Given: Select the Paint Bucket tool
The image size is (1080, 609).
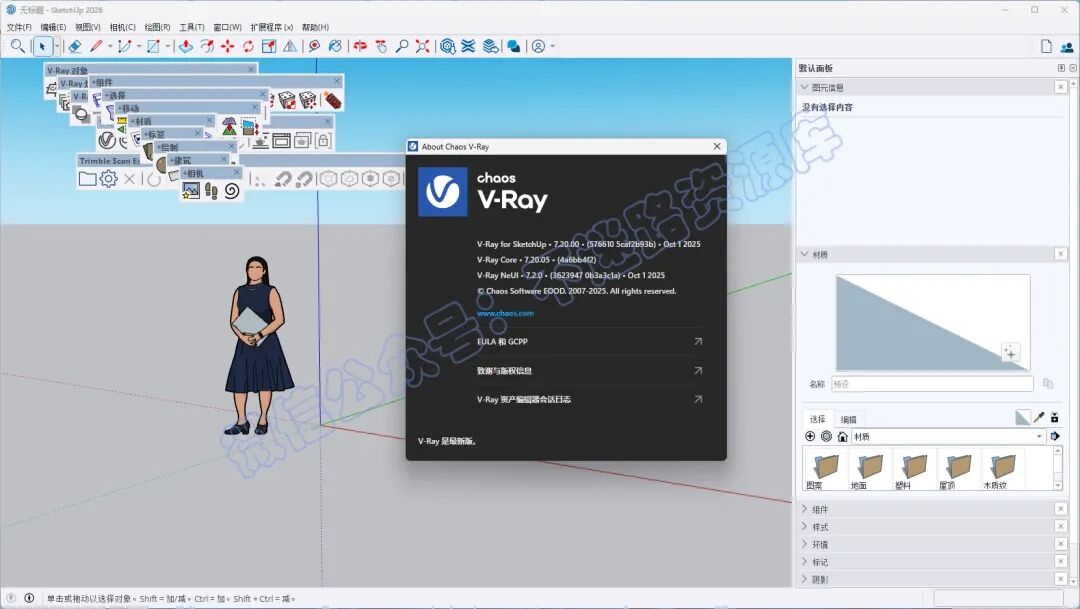Looking at the screenshot, I should (x=335, y=46).
